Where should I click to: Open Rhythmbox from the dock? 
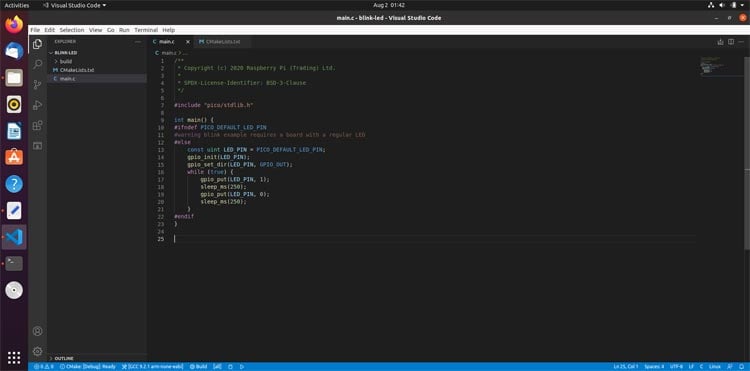pos(14,104)
